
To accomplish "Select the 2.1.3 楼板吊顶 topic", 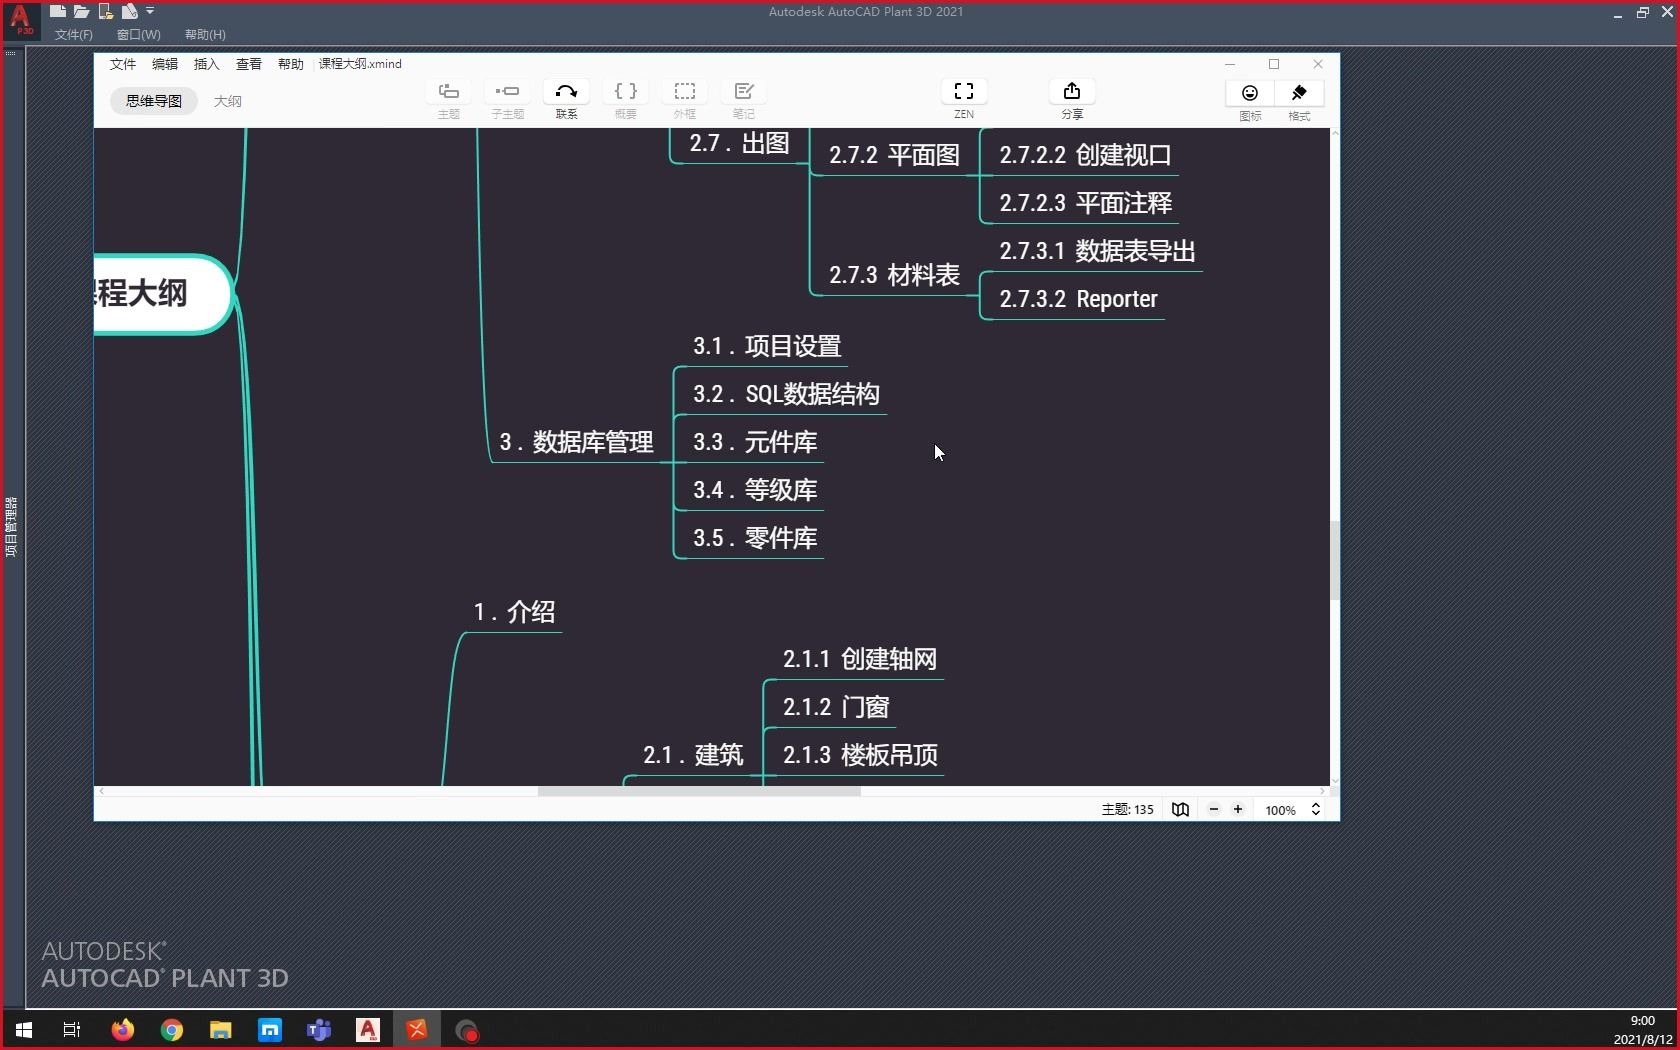I will 860,755.
